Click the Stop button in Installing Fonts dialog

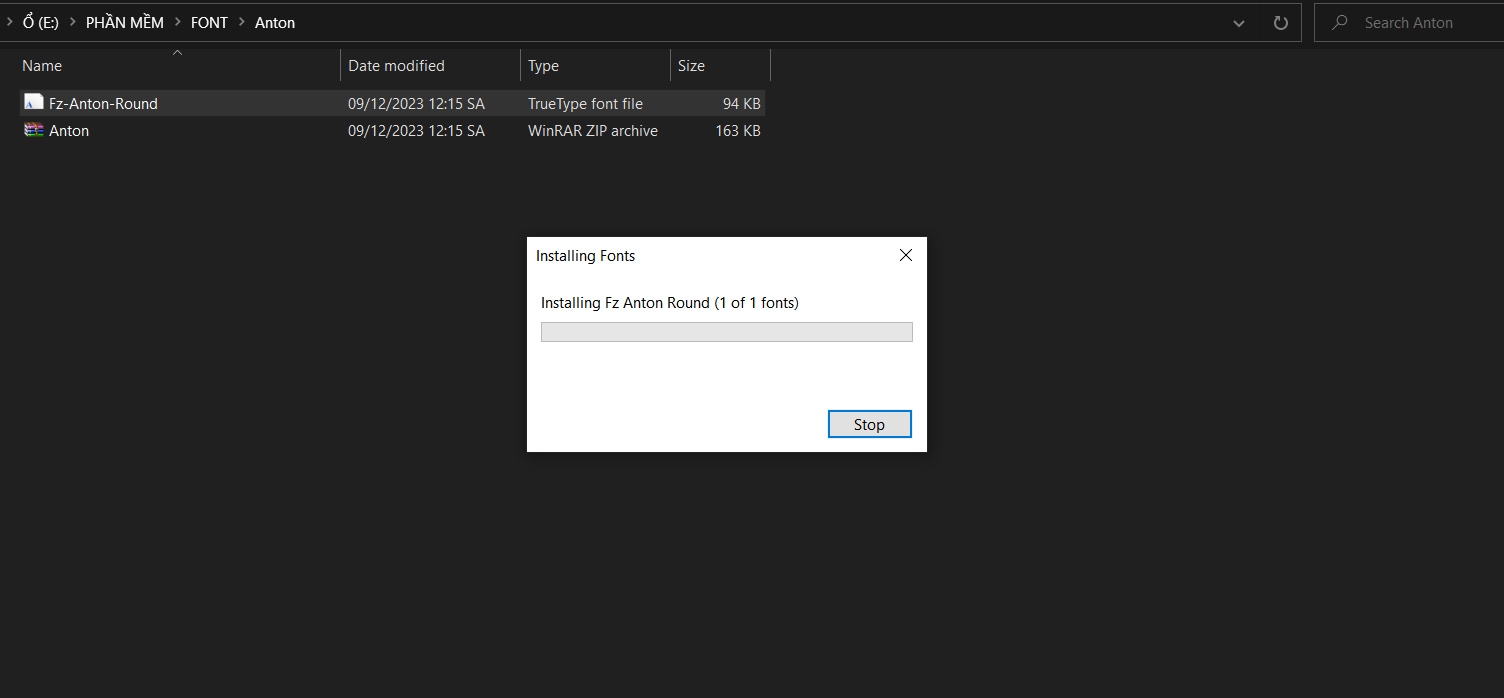(x=869, y=424)
